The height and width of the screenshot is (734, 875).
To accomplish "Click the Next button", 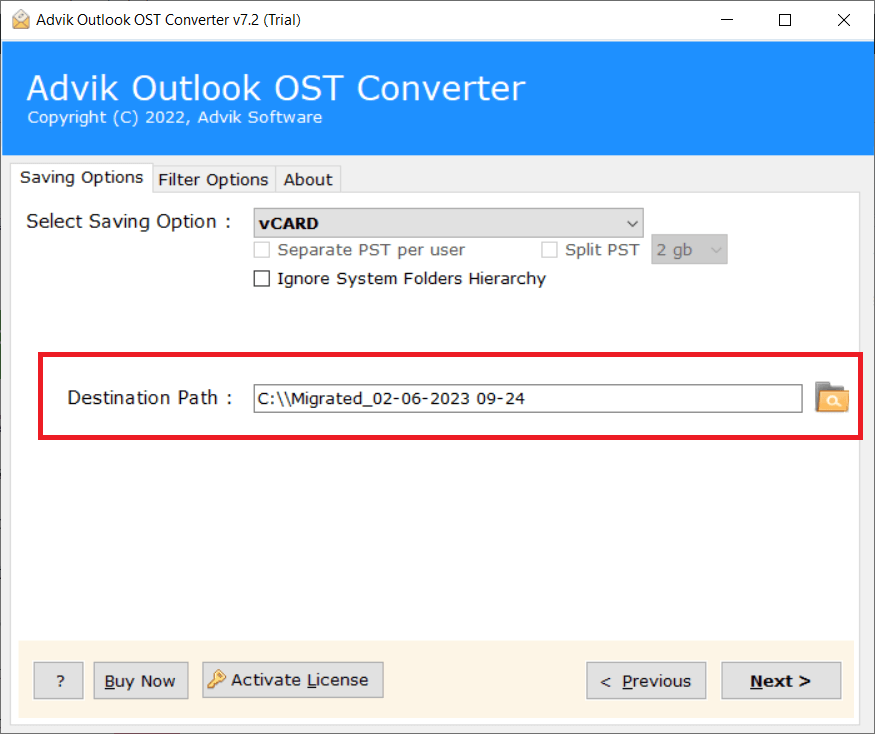I will (781, 680).
